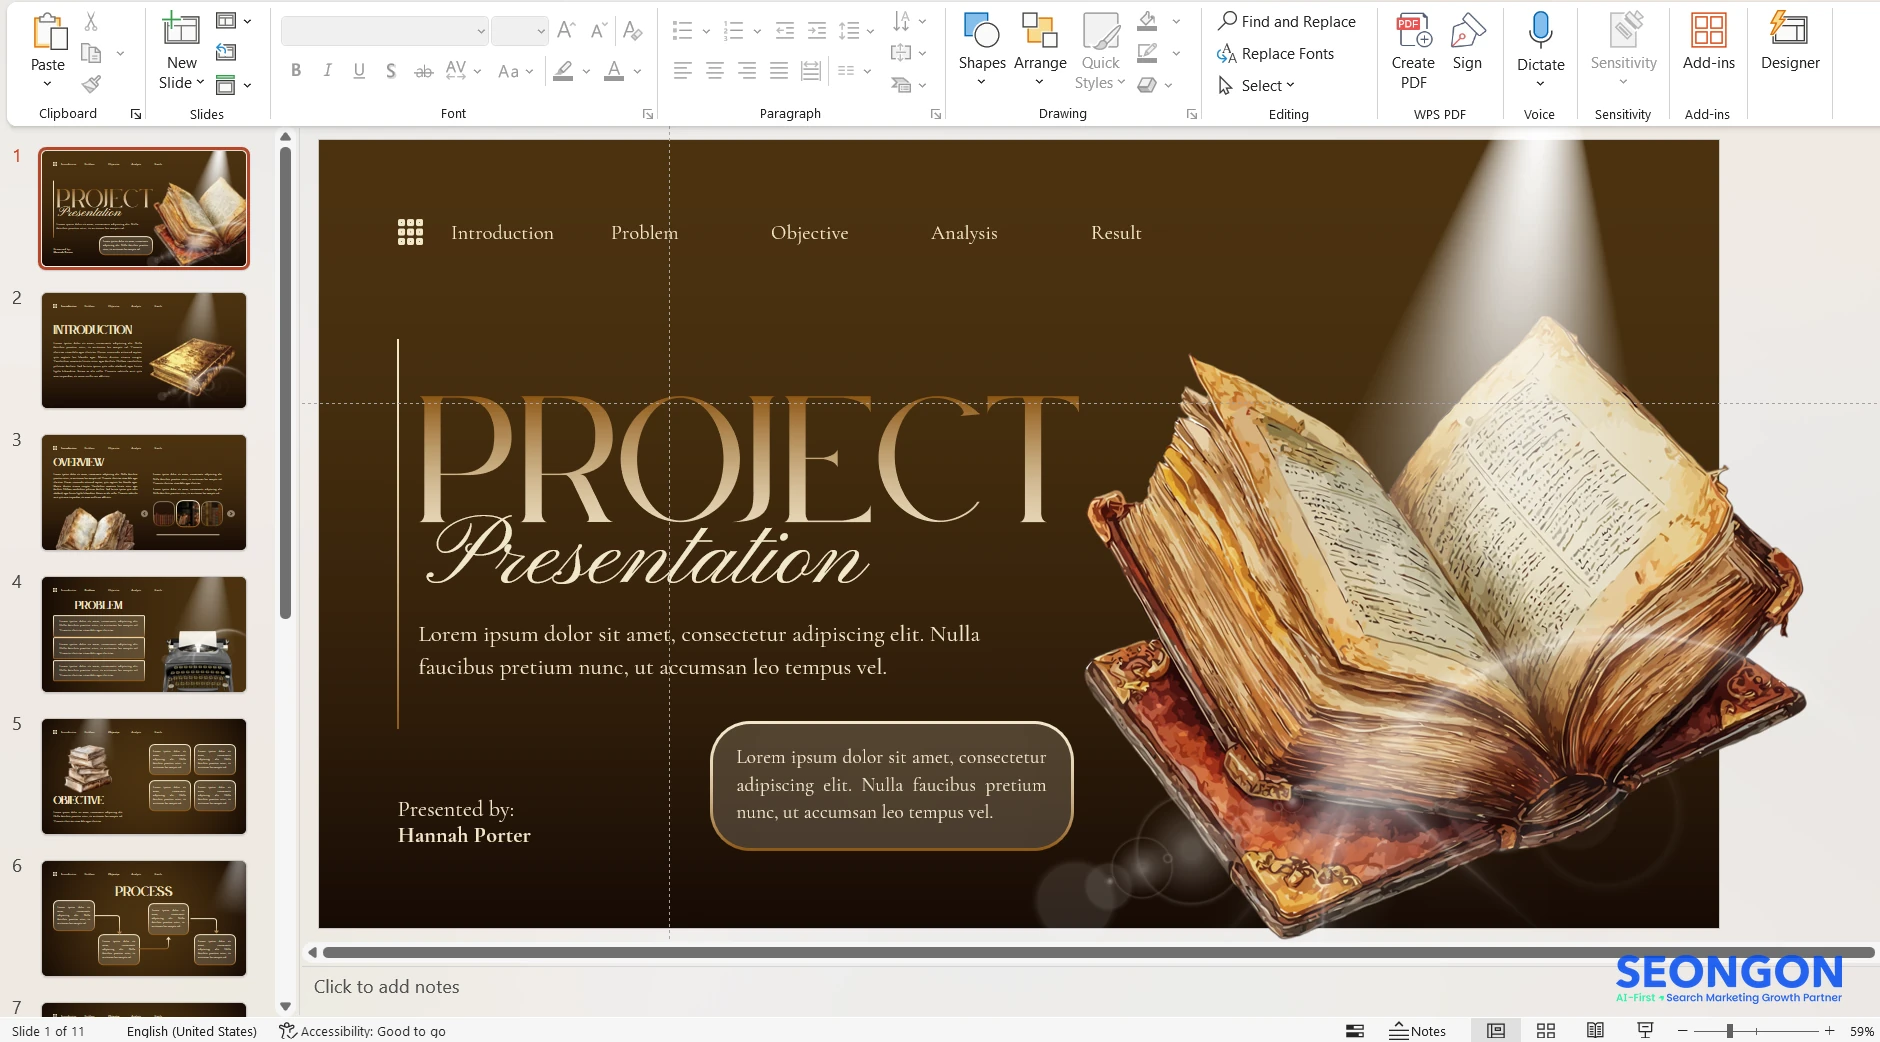Click Replace Fonts
Image resolution: width=1880 pixels, height=1042 pixels.
[1276, 53]
